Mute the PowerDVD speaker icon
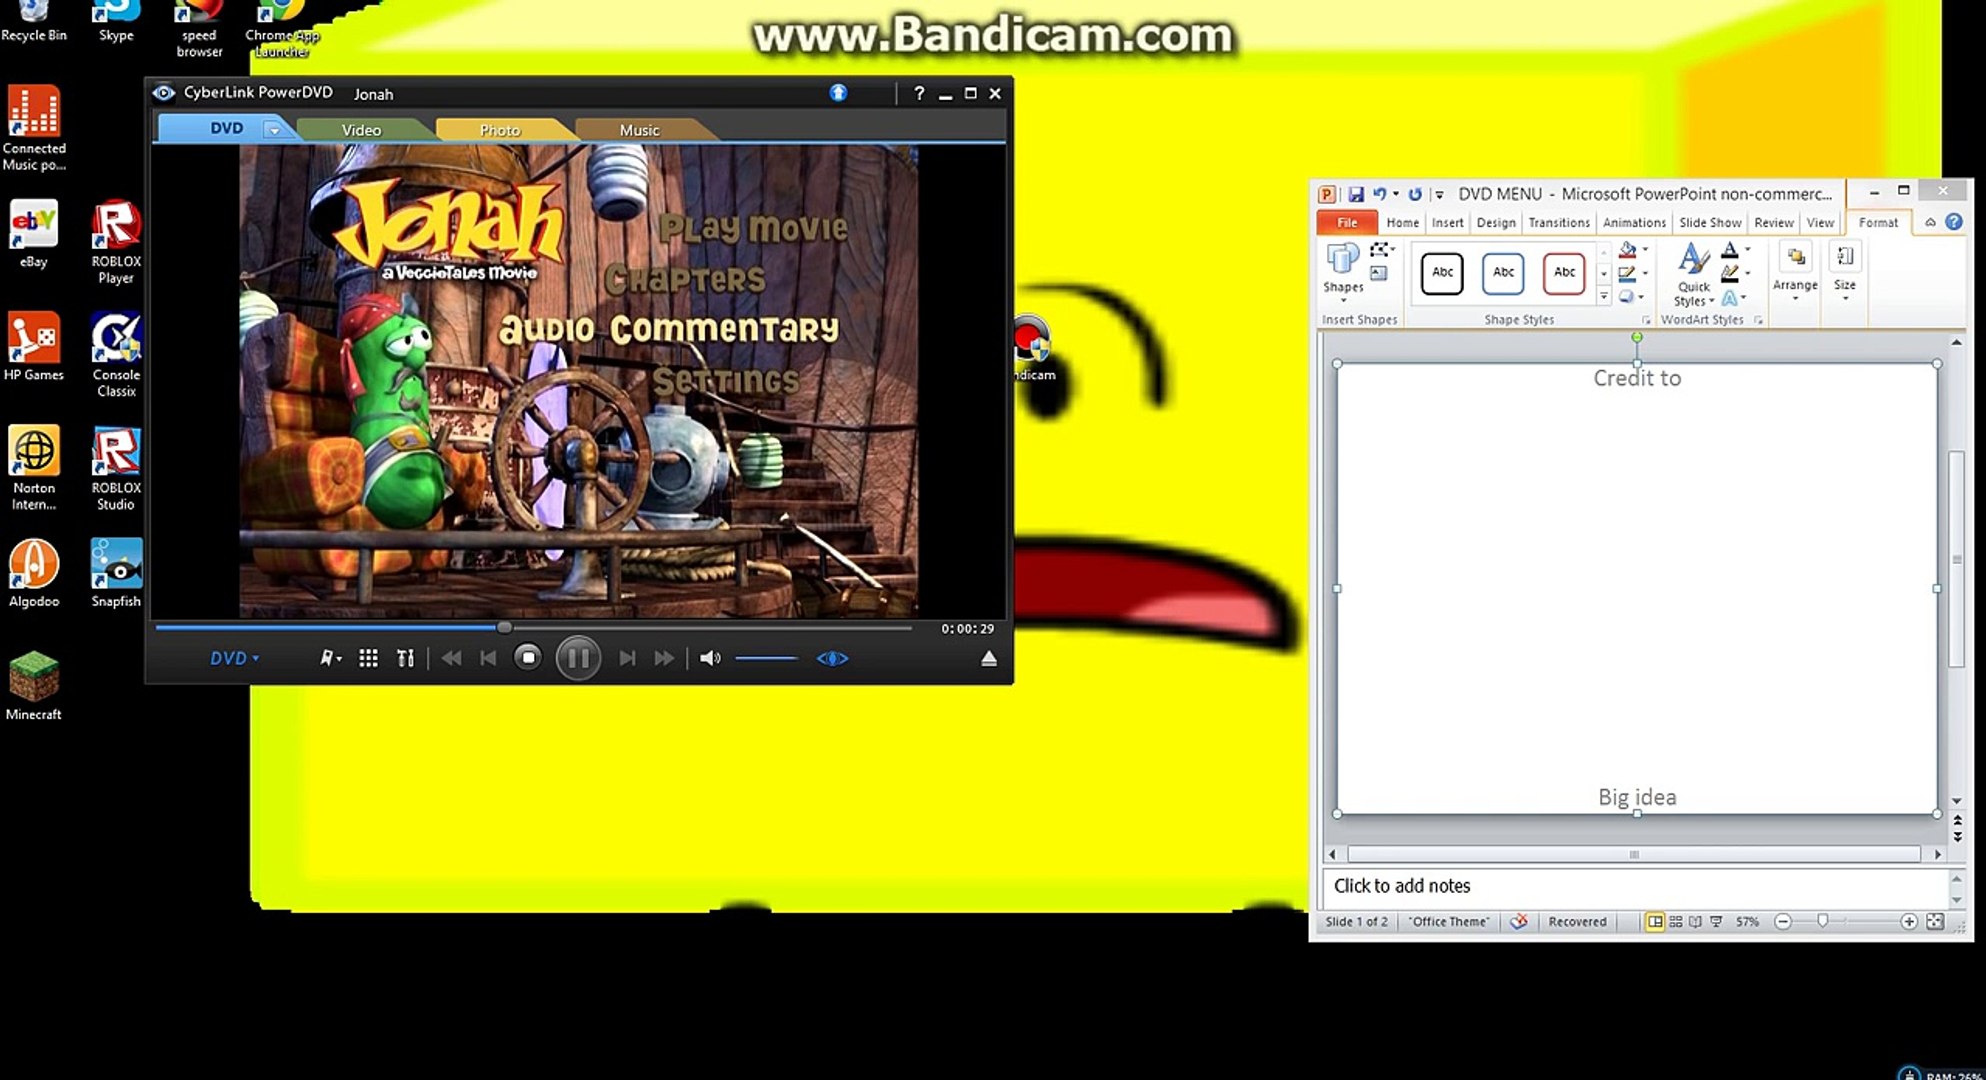The height and width of the screenshot is (1080, 1986). click(710, 658)
